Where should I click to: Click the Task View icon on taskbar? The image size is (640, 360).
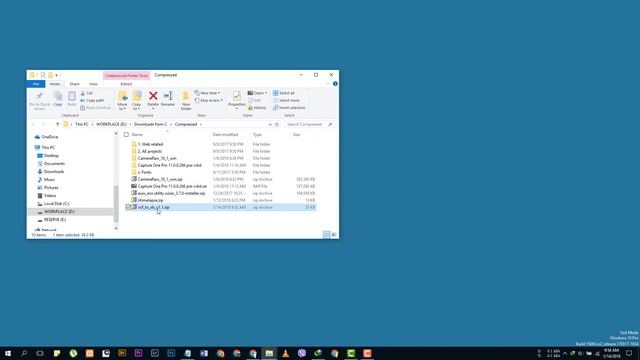coord(40,353)
